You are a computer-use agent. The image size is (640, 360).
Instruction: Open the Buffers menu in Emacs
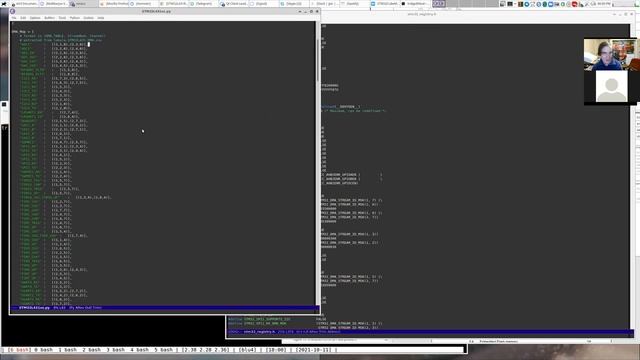[x=49, y=18]
